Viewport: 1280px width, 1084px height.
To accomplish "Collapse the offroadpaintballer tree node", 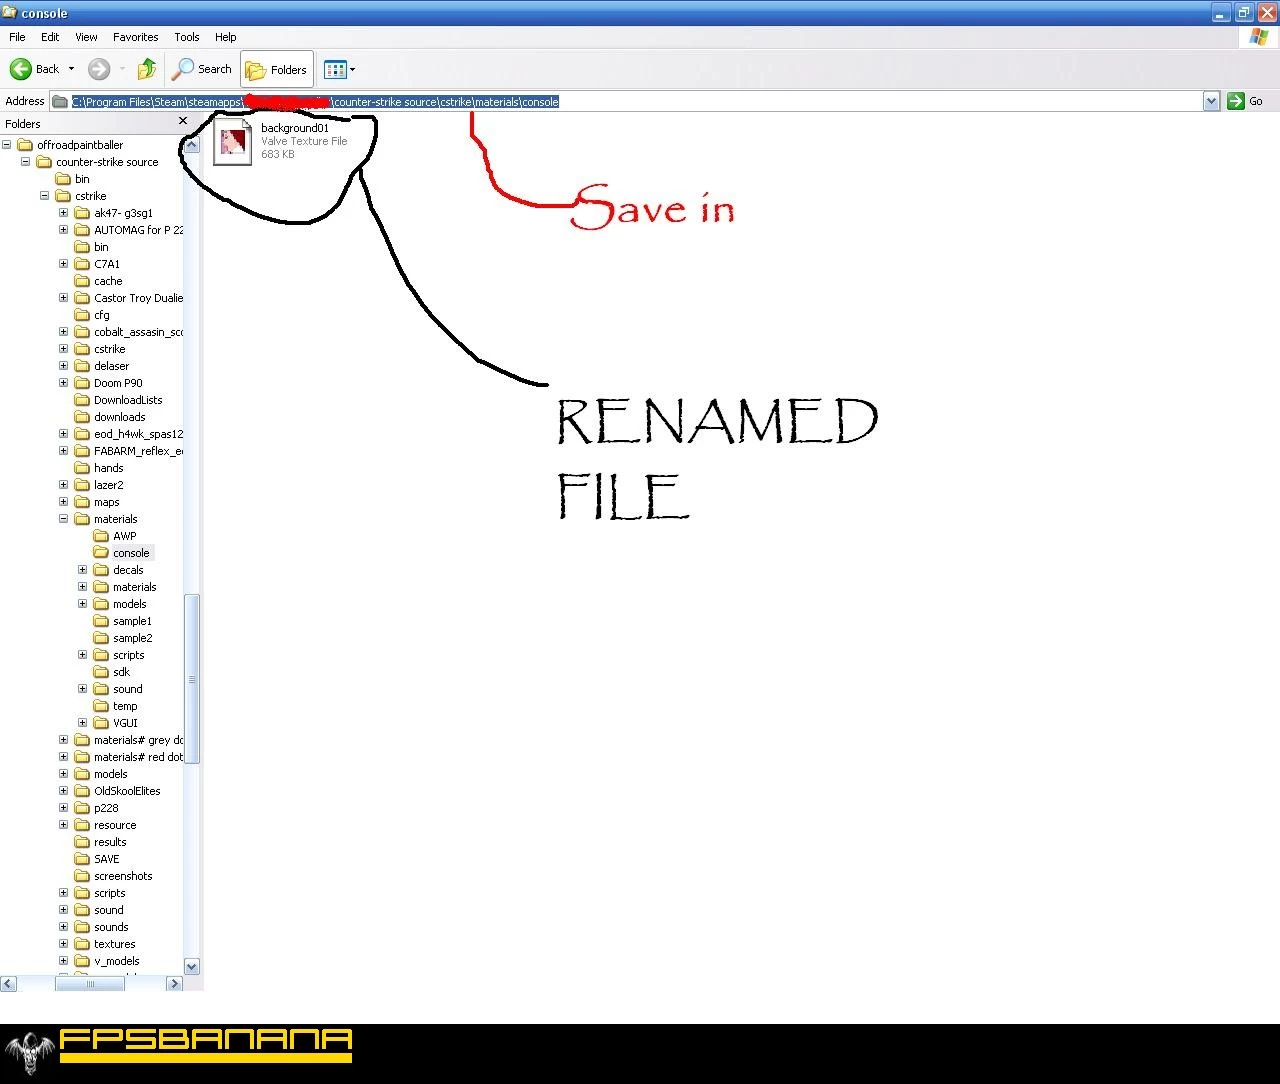I will coord(7,145).
